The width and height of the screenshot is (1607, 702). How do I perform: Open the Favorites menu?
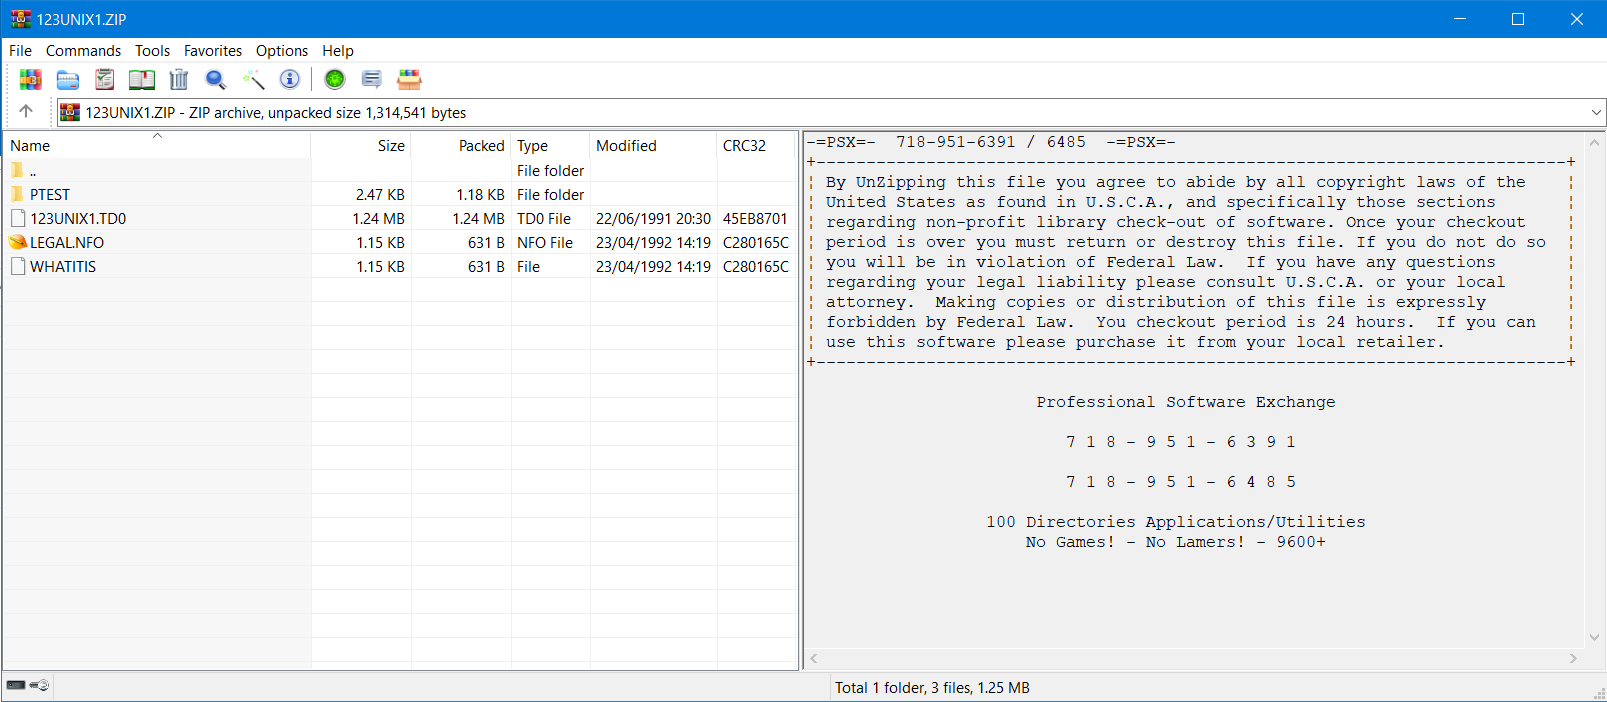tap(213, 50)
